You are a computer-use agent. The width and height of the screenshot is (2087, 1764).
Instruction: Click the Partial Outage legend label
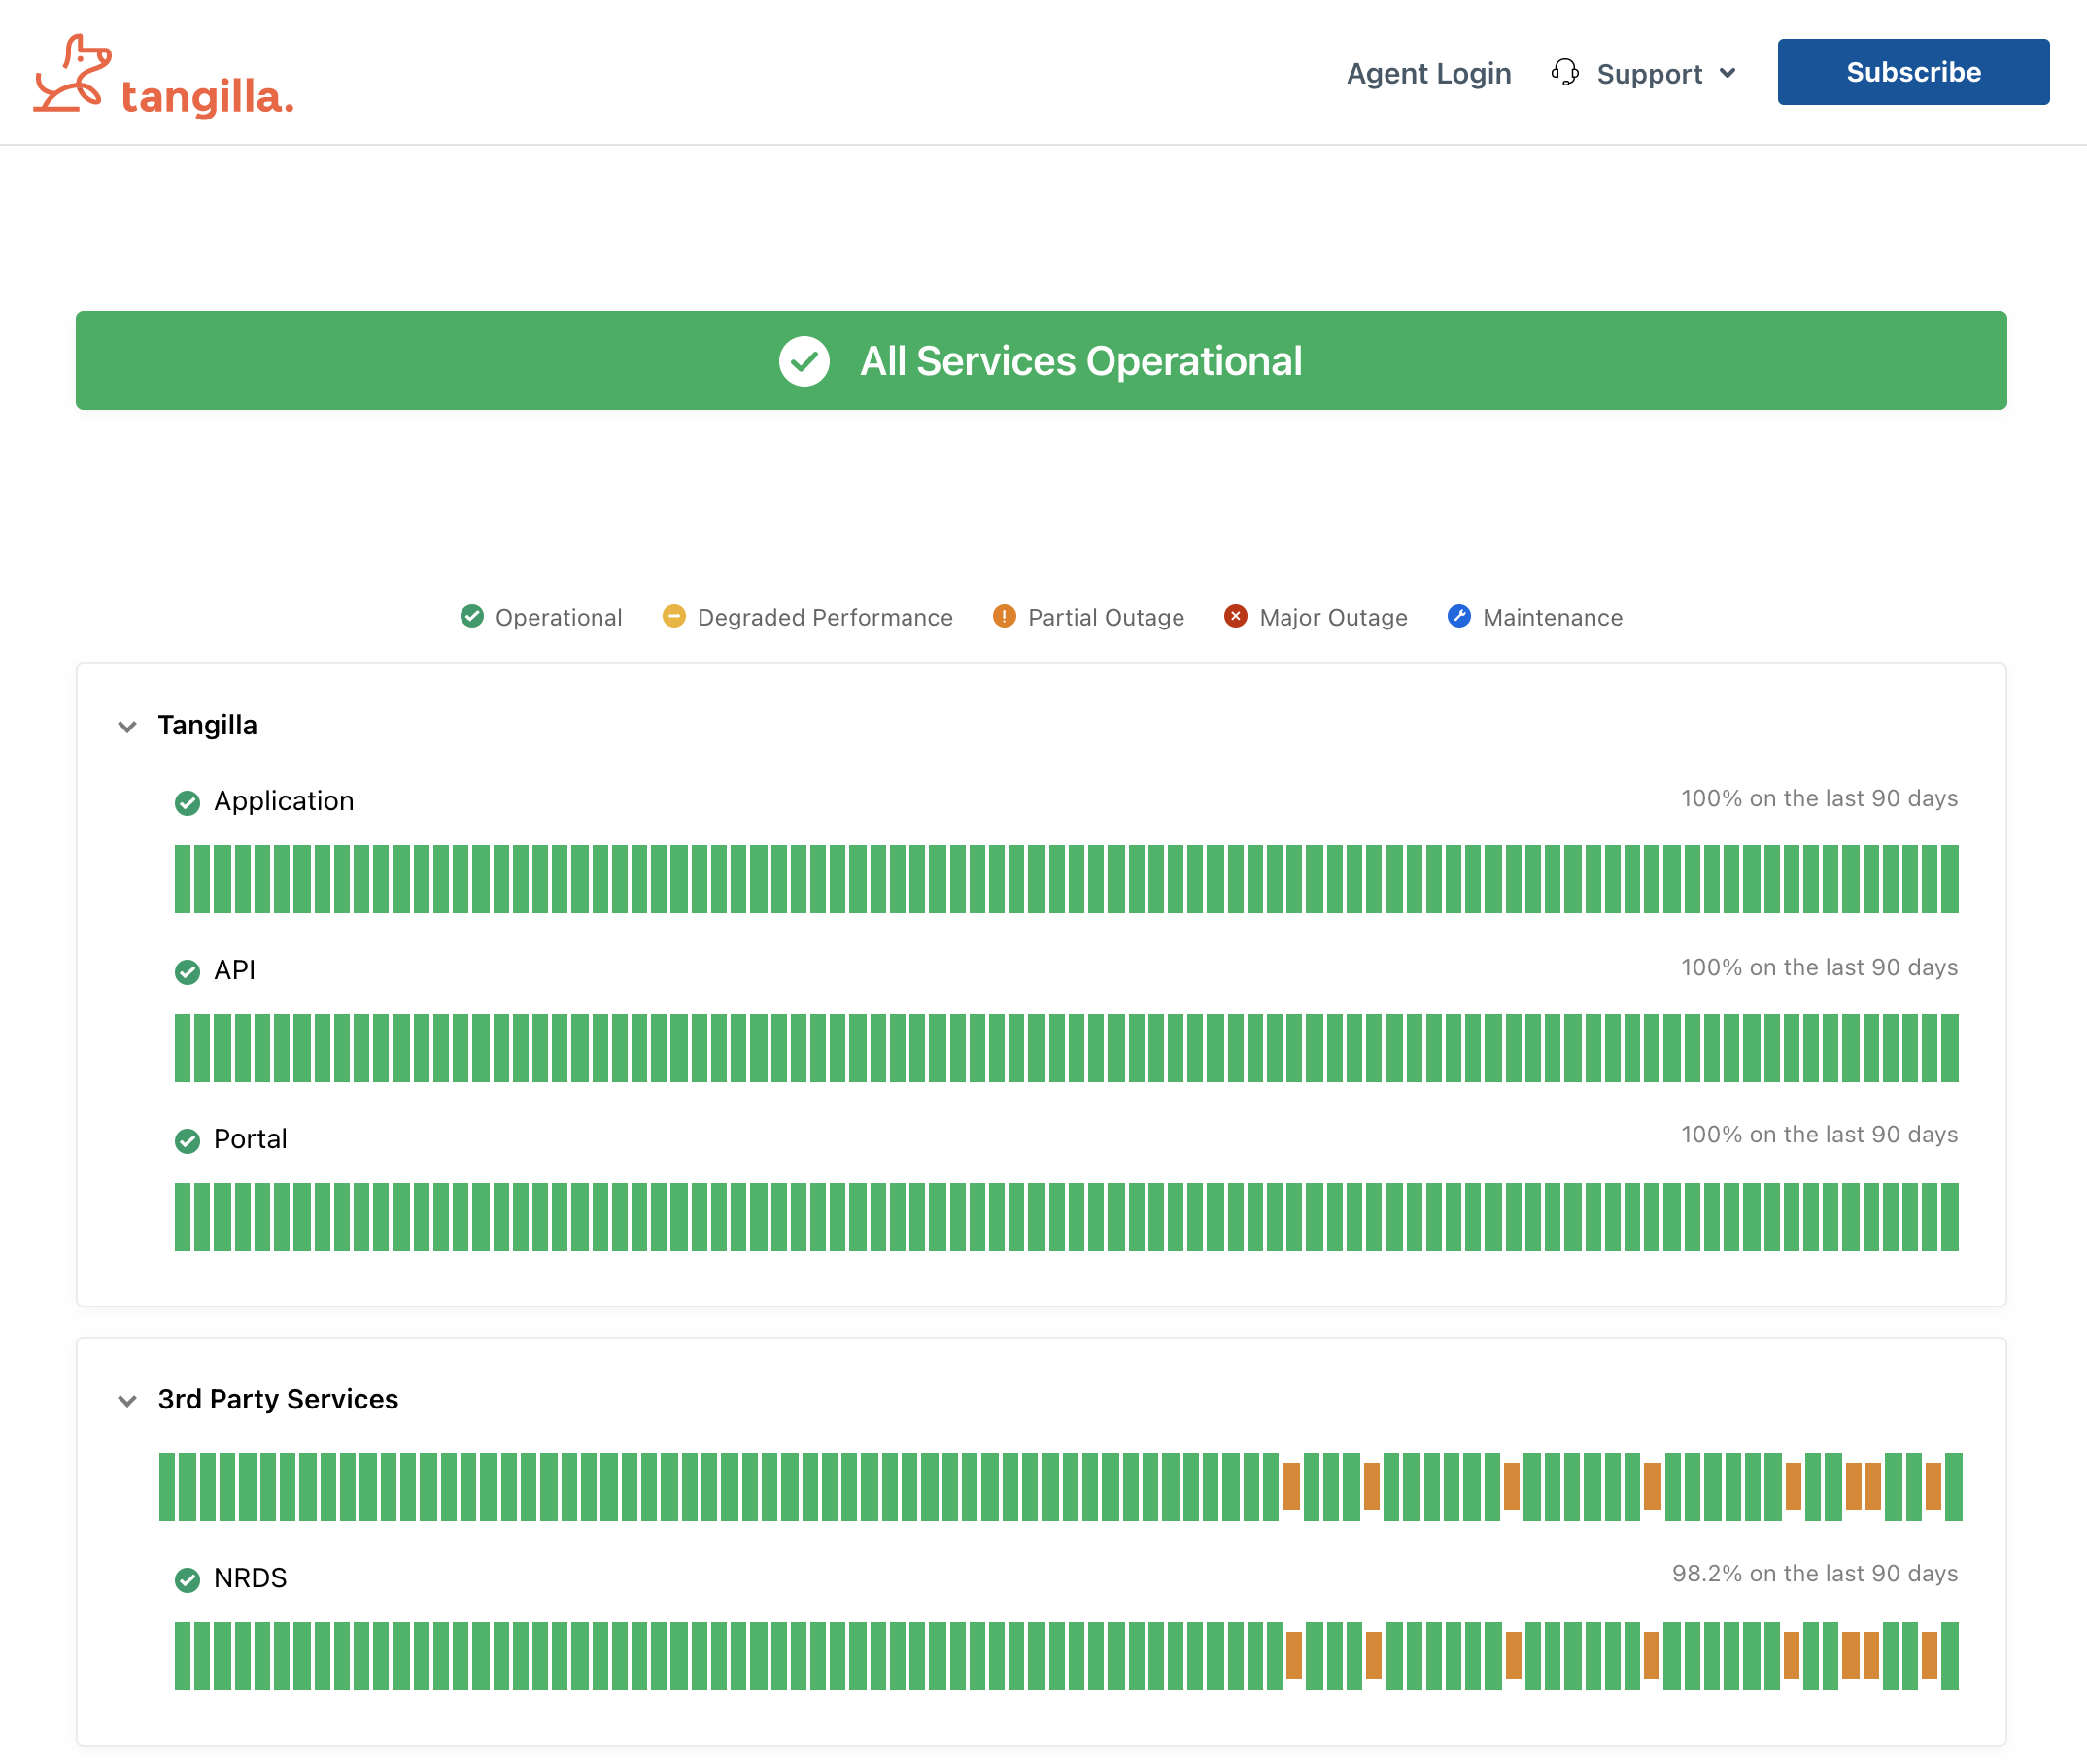(x=1106, y=617)
